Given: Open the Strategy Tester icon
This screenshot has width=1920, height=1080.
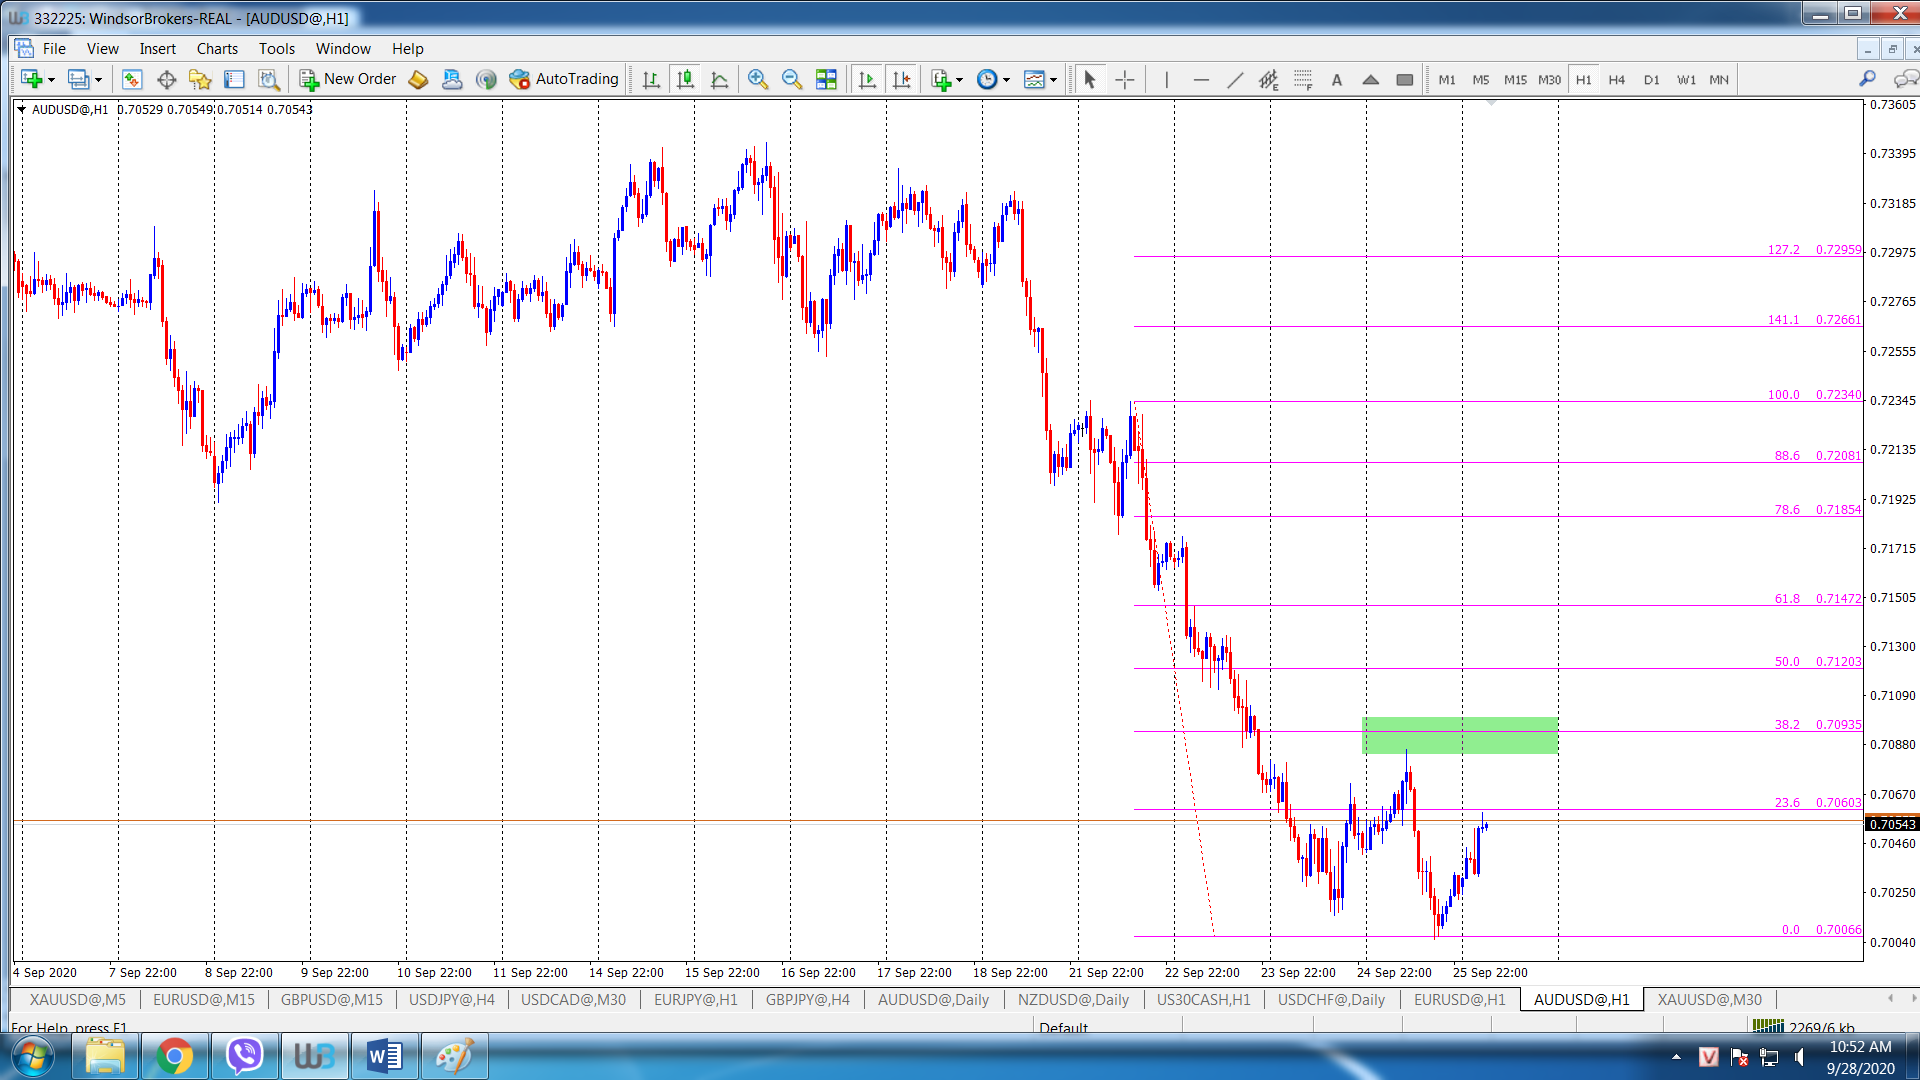Looking at the screenshot, I should [x=268, y=79].
